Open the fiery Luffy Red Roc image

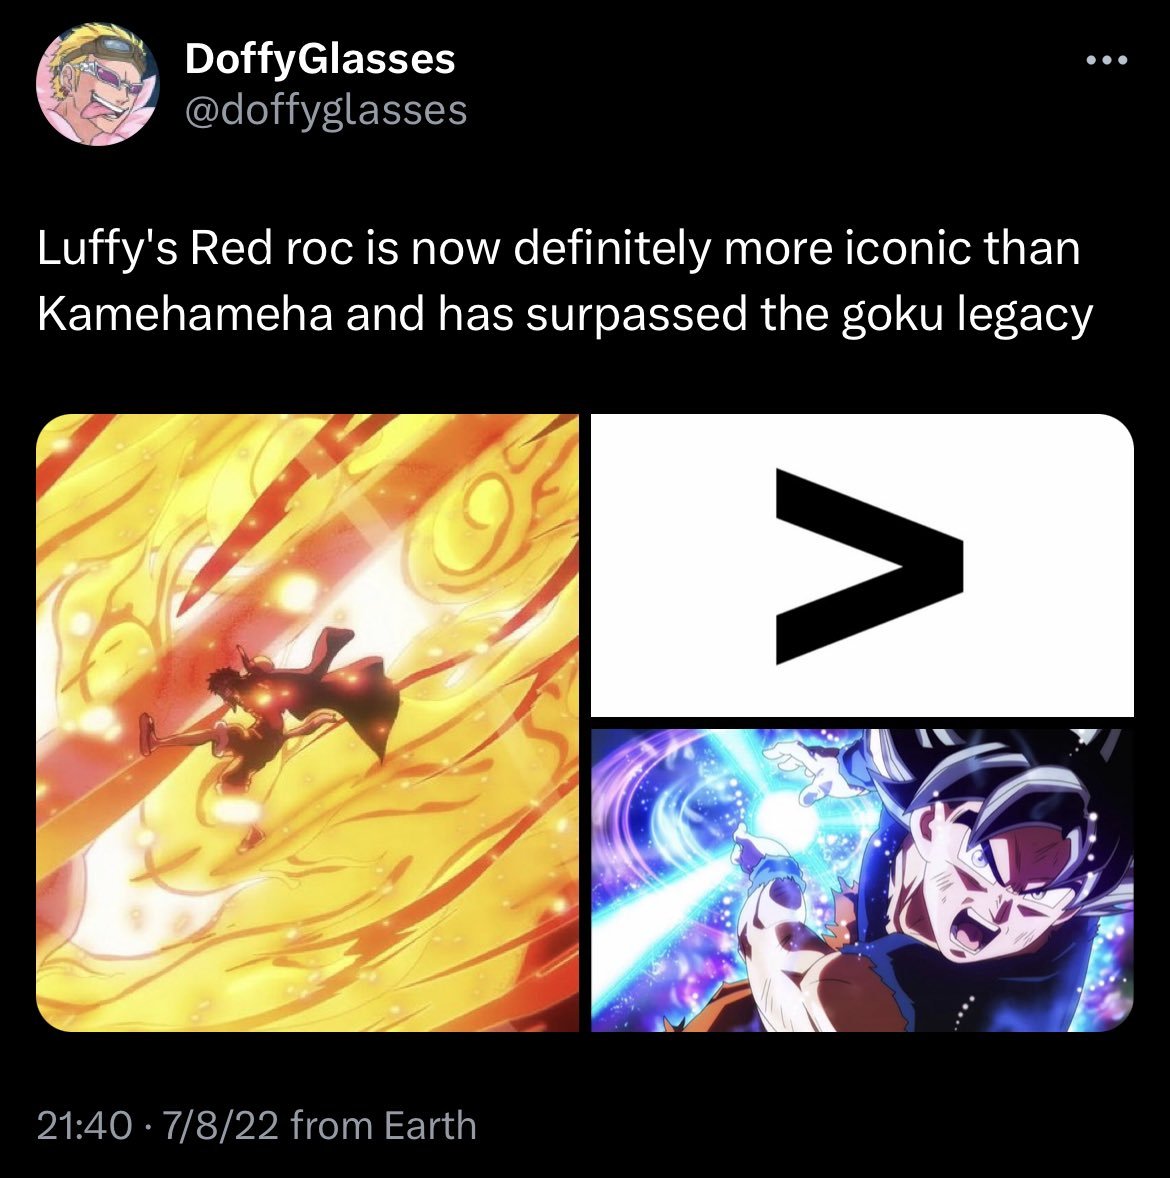tap(307, 723)
